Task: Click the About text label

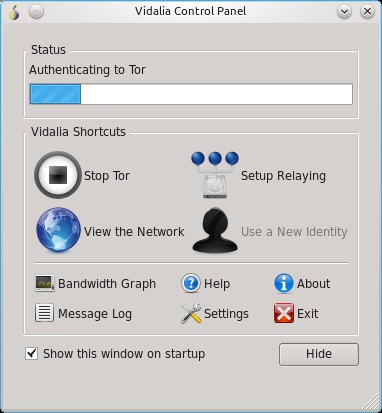Action: coord(314,284)
